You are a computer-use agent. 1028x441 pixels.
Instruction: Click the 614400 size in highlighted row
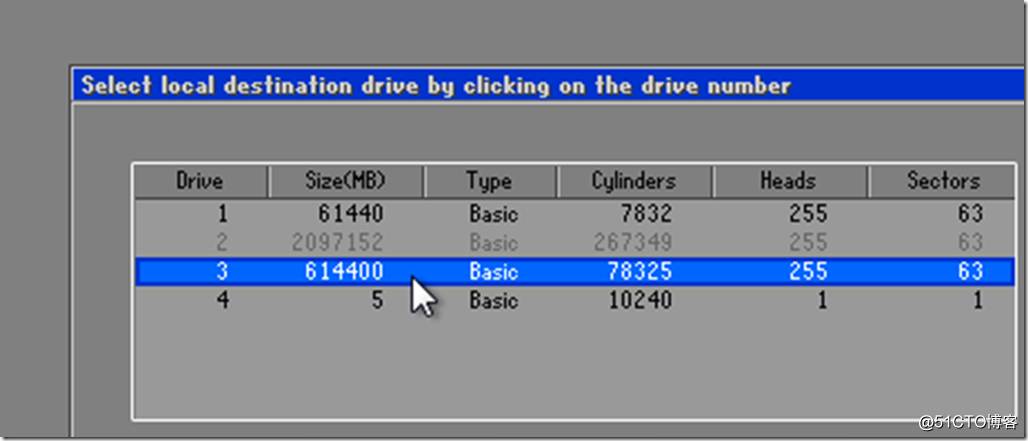[345, 271]
